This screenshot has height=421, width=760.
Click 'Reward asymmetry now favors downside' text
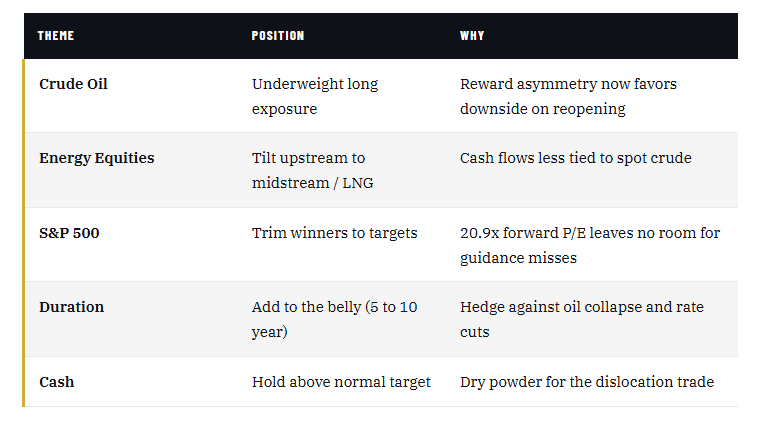(x=568, y=96)
